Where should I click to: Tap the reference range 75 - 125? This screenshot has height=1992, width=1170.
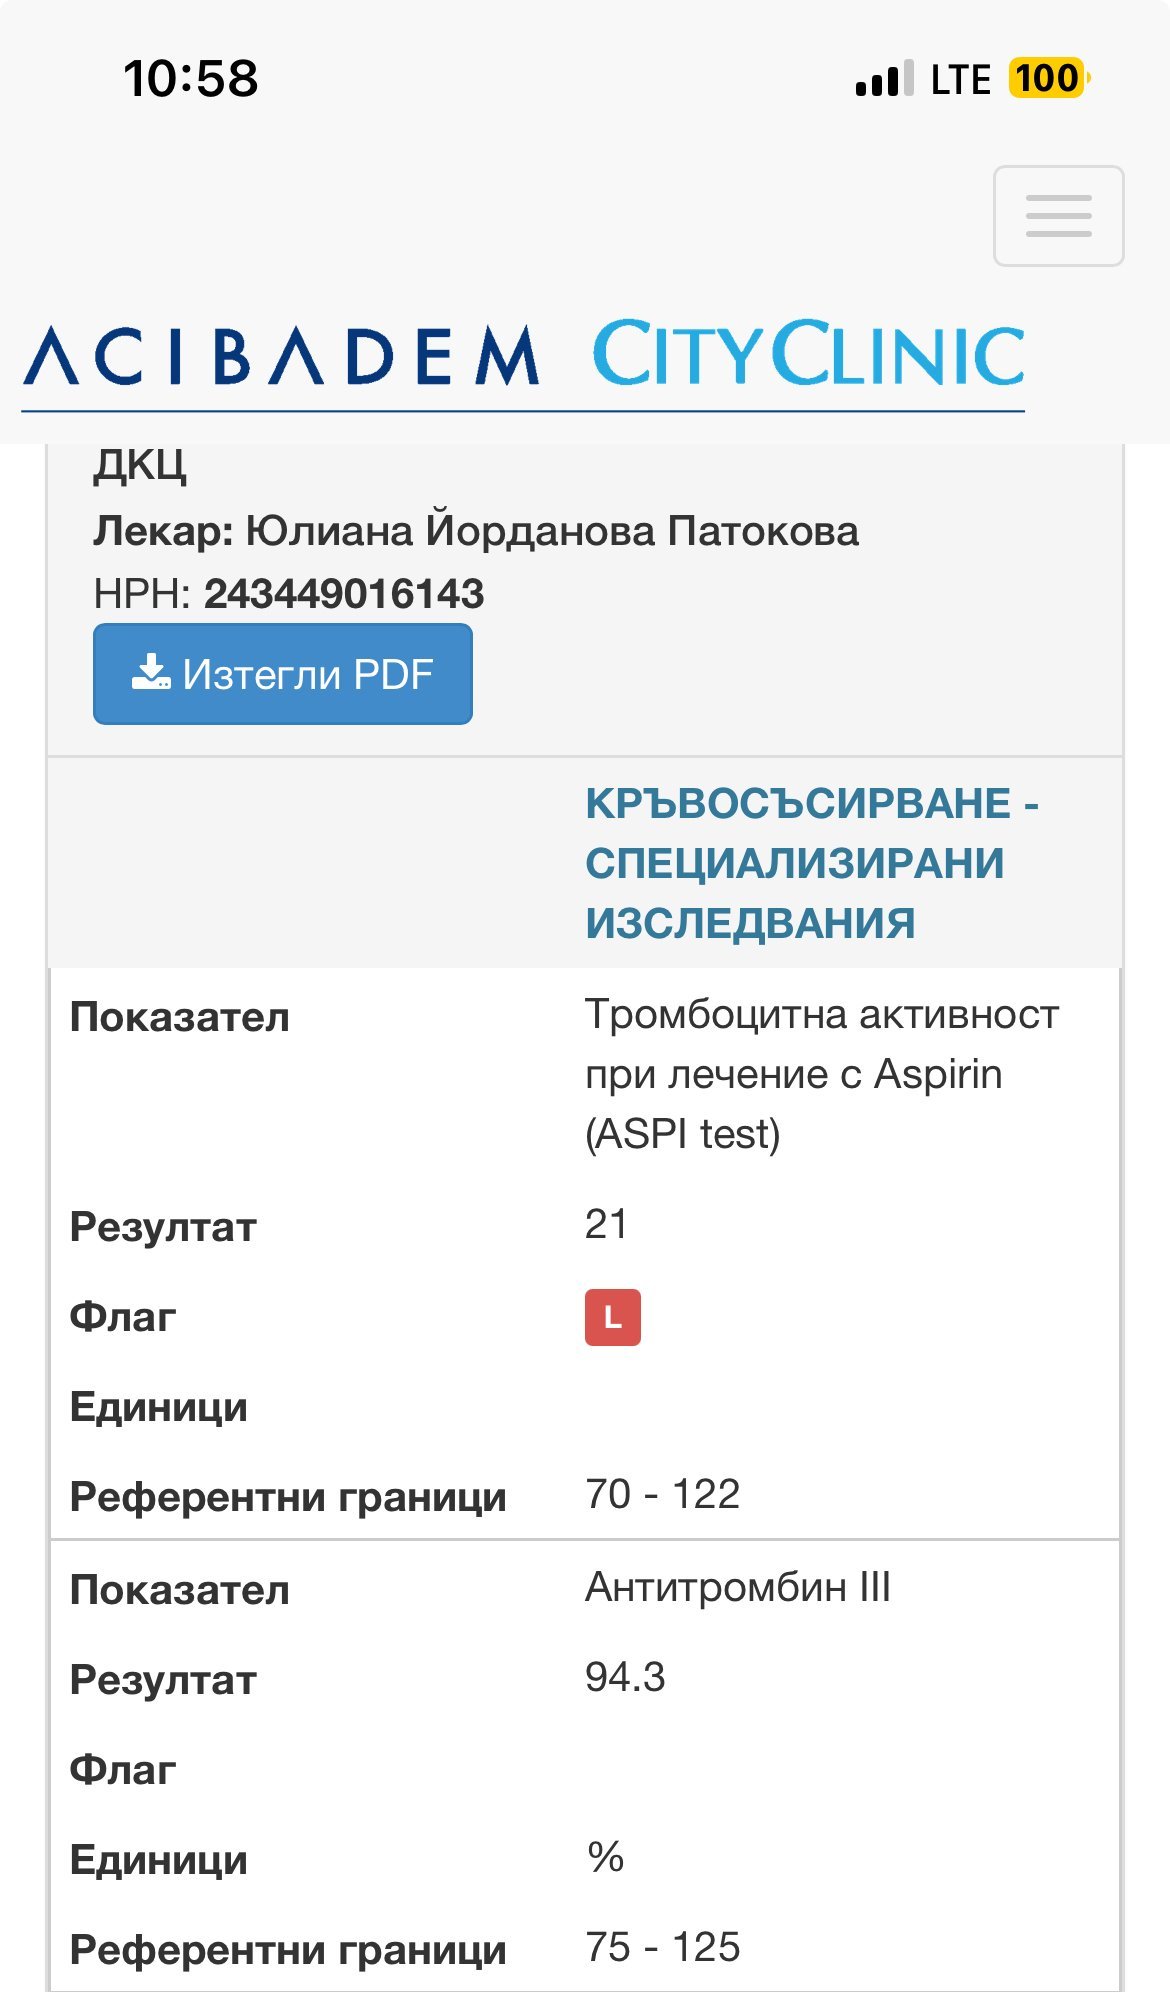point(662,1947)
